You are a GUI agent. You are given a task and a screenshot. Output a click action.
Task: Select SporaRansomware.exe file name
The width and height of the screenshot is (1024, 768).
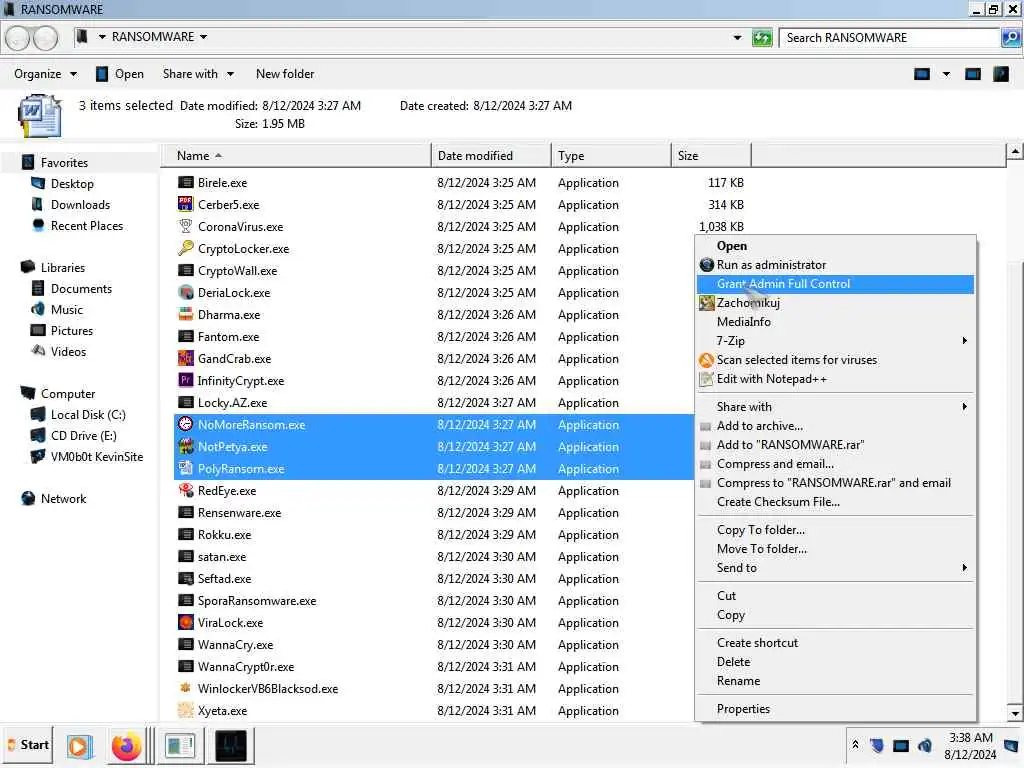[x=257, y=601]
